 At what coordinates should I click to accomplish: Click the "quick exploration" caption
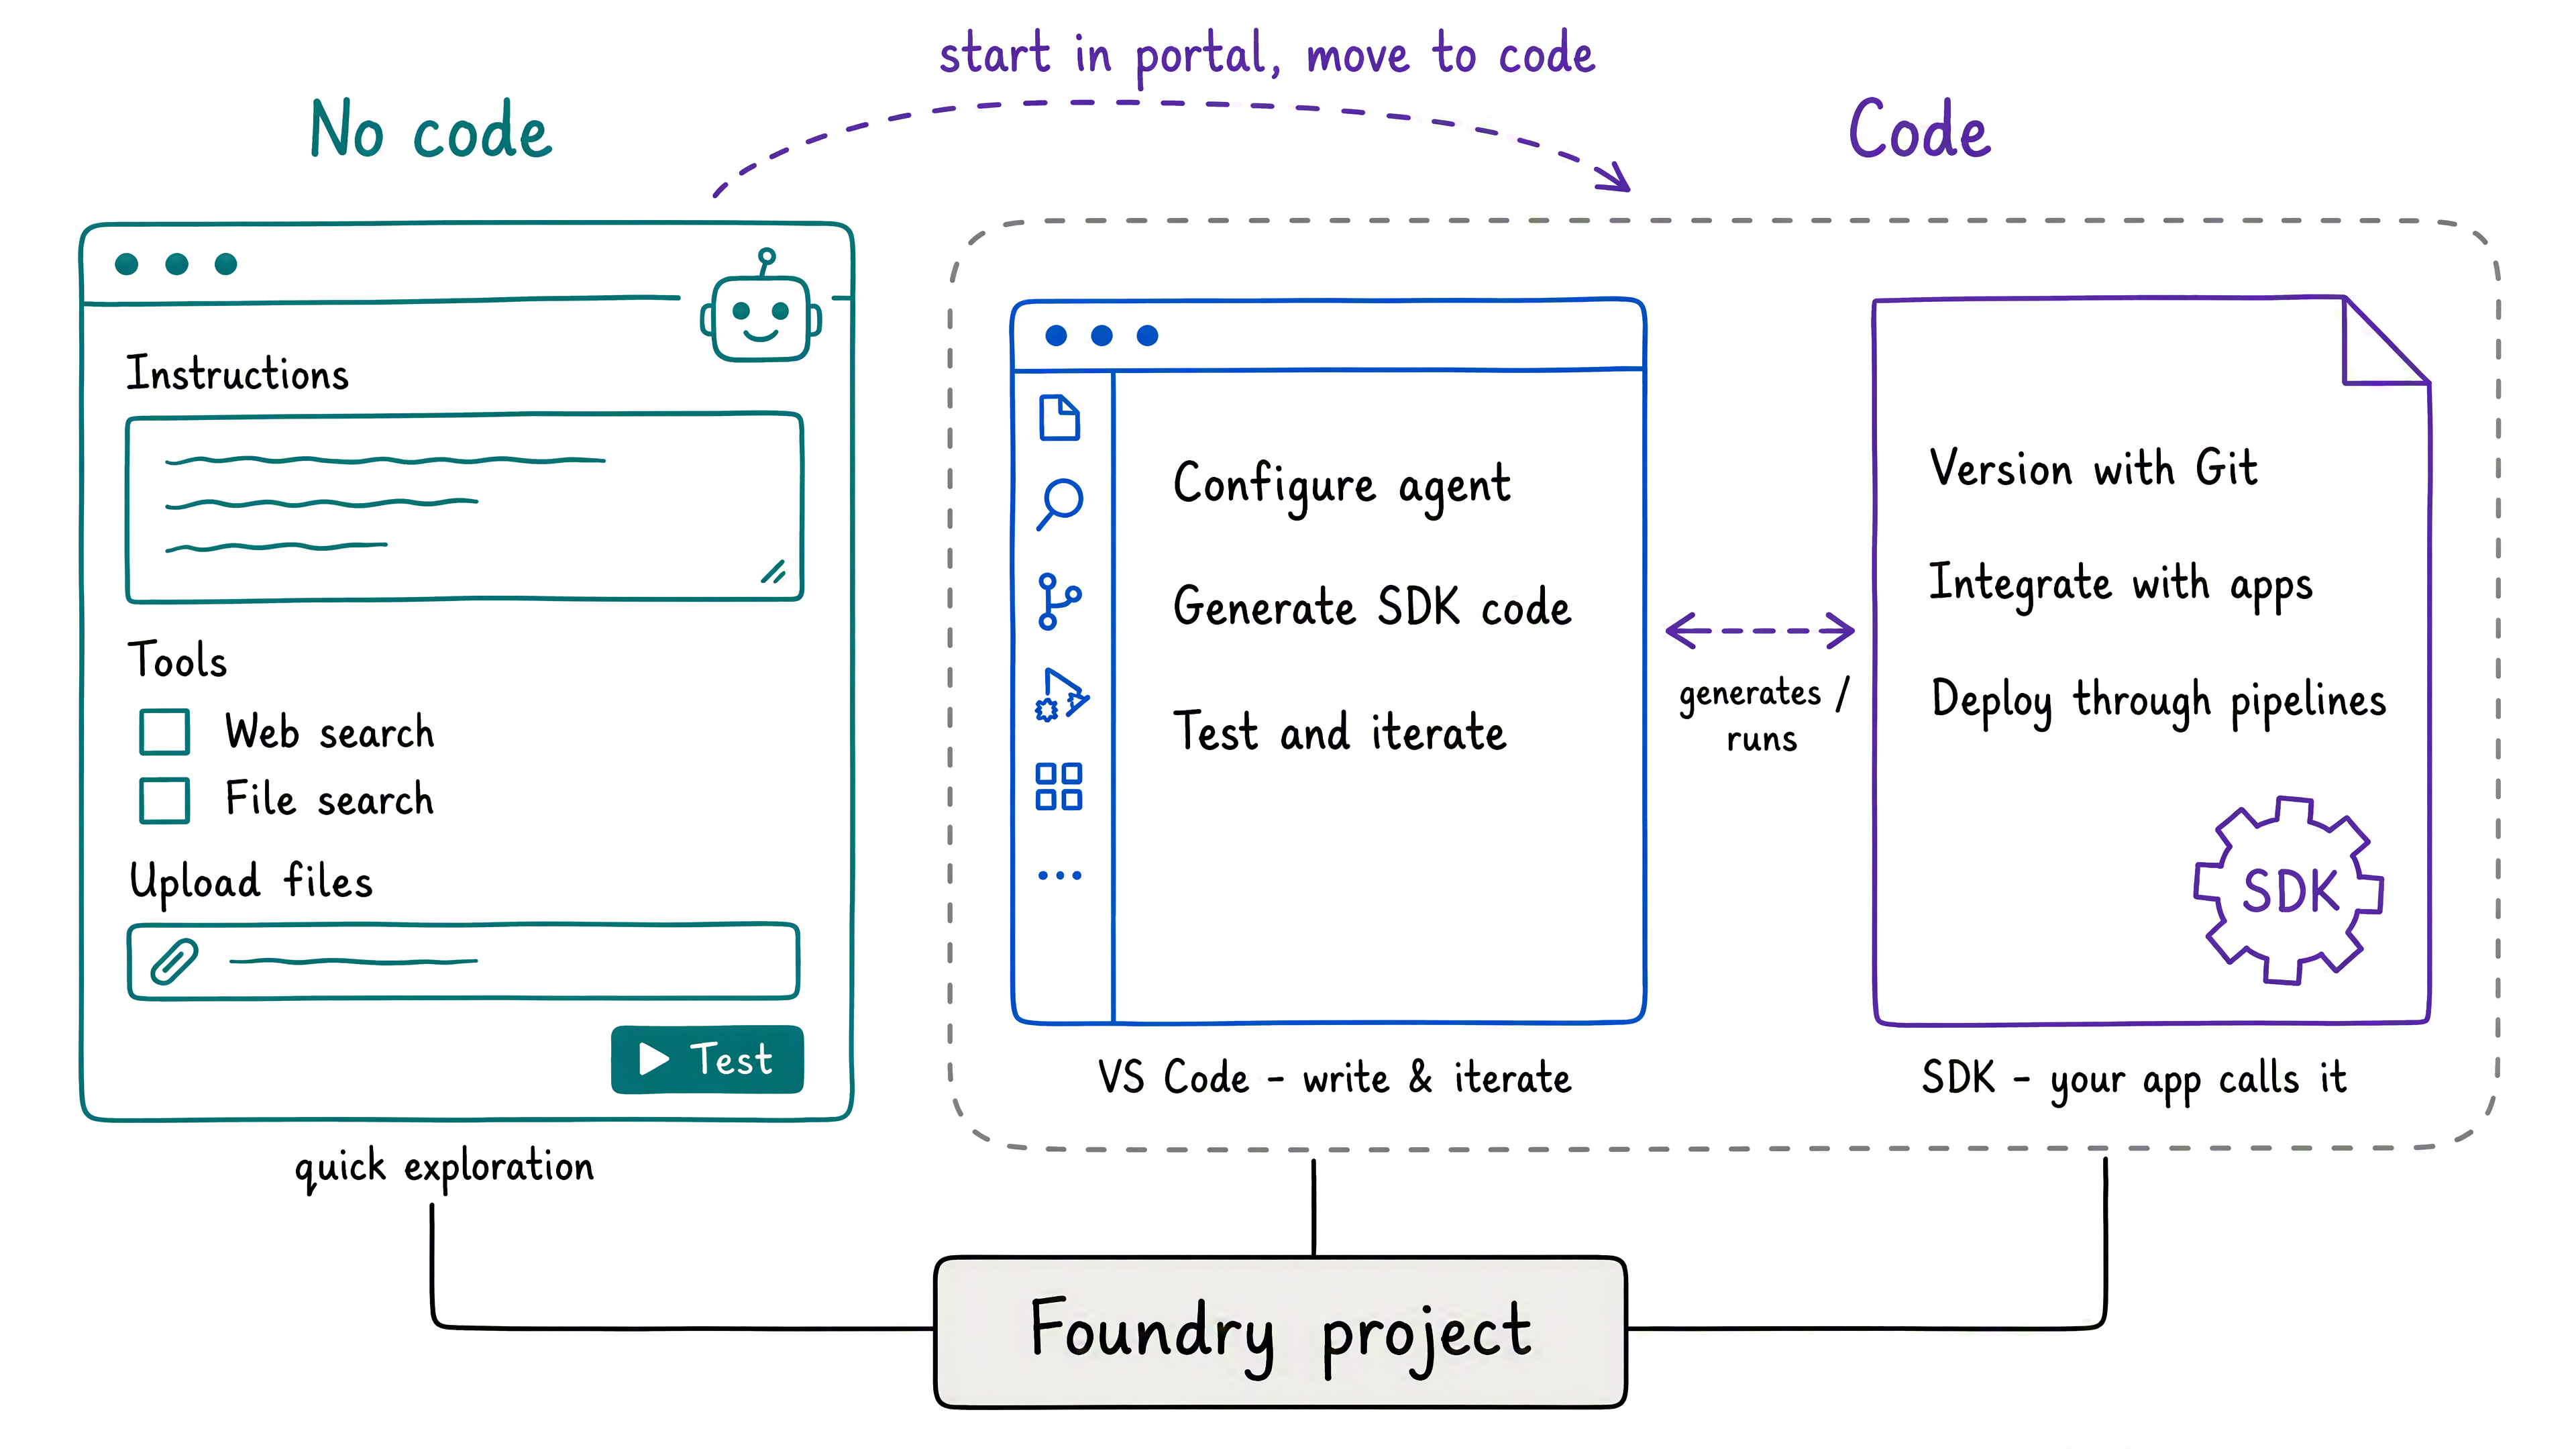(444, 1168)
